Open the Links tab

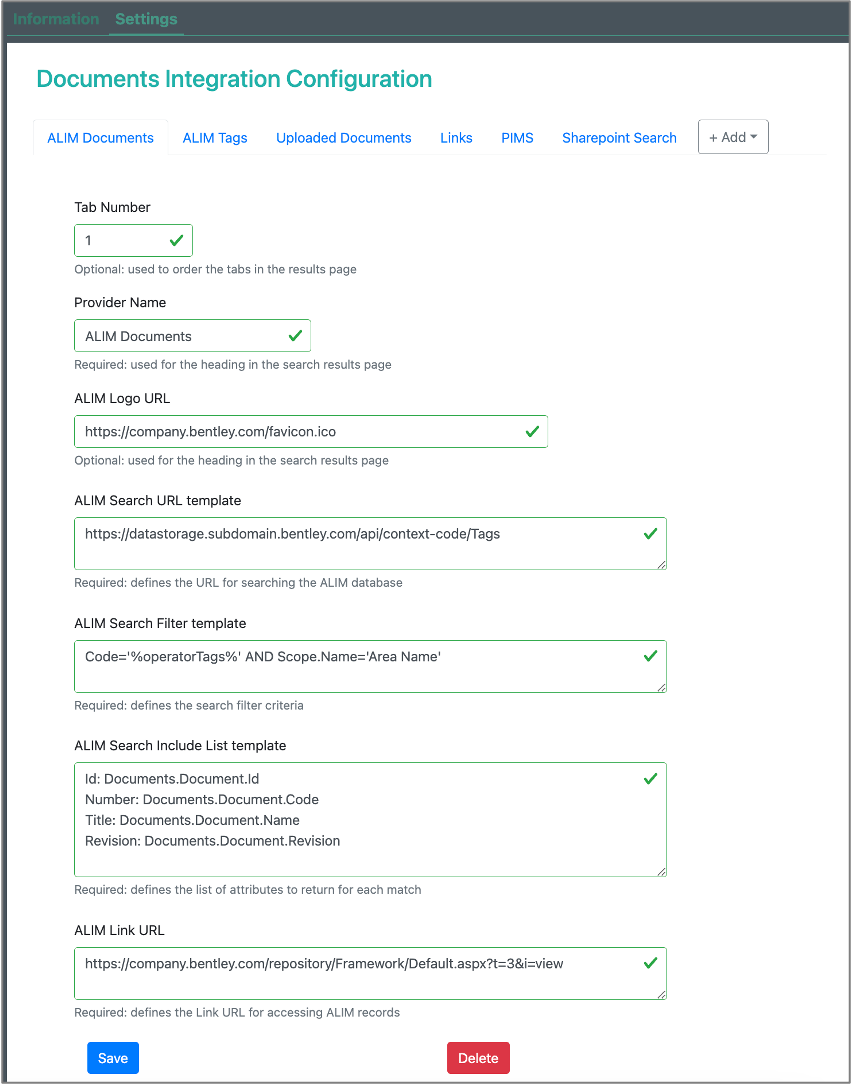coord(456,138)
